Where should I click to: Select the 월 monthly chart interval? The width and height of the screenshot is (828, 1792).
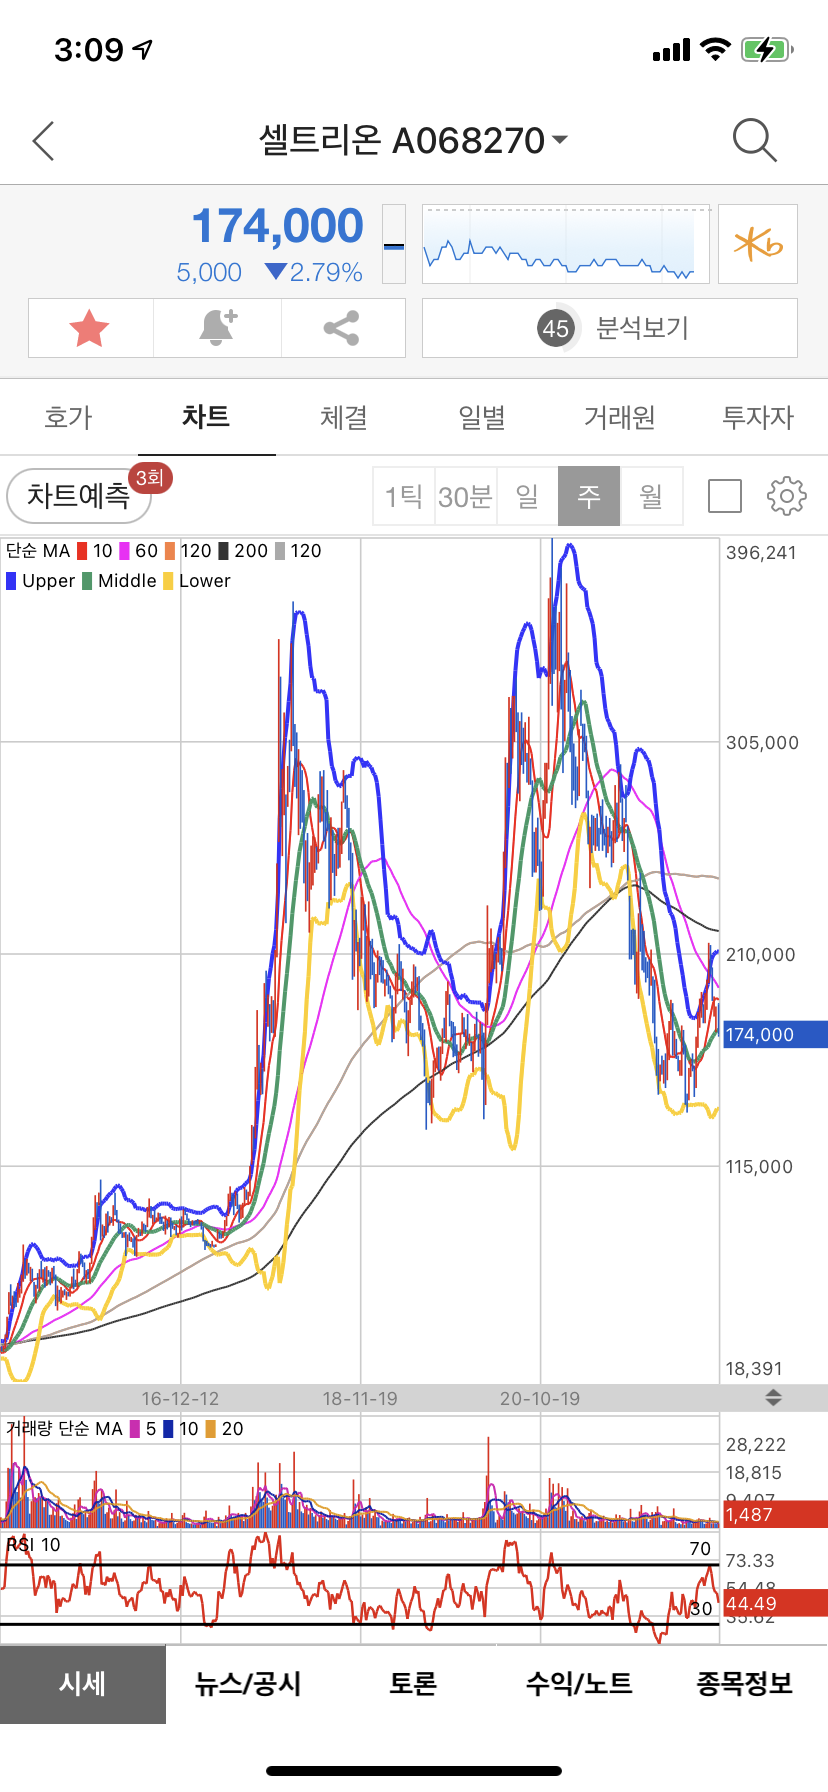pos(651,495)
